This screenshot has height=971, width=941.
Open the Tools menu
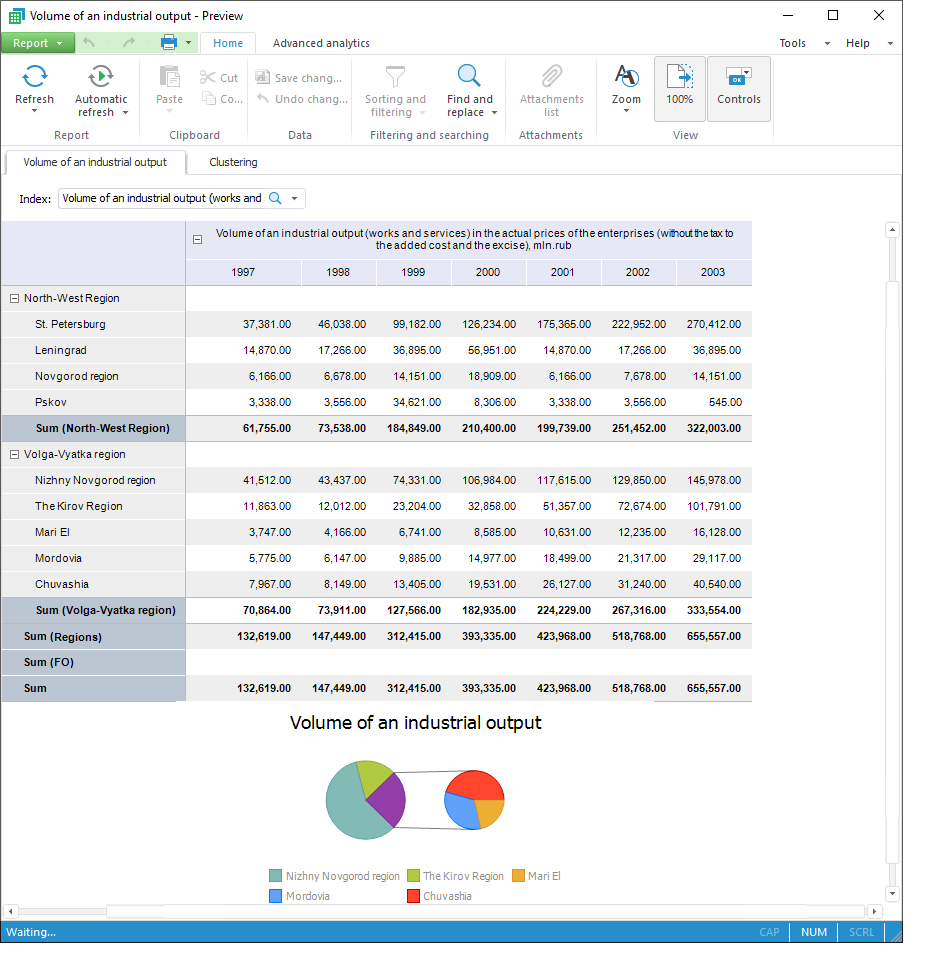tap(793, 43)
